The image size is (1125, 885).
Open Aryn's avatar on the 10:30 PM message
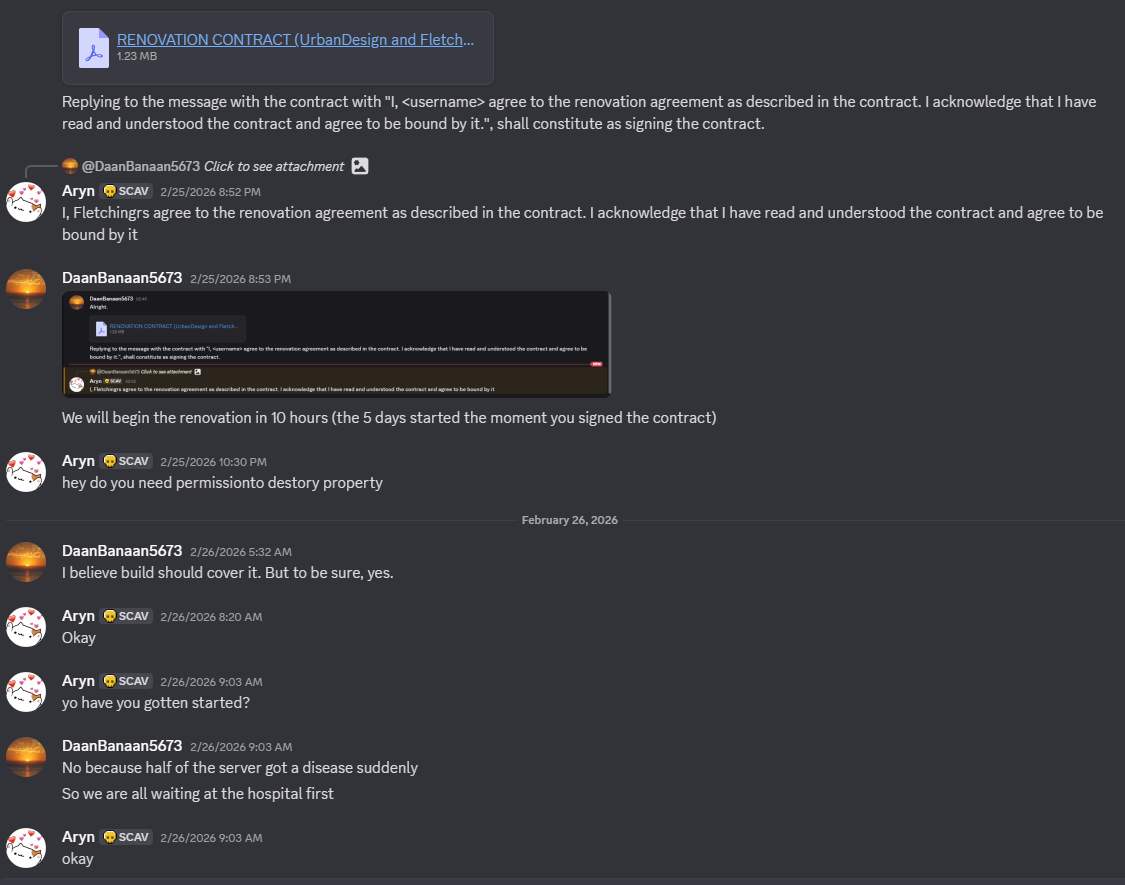pos(26,472)
